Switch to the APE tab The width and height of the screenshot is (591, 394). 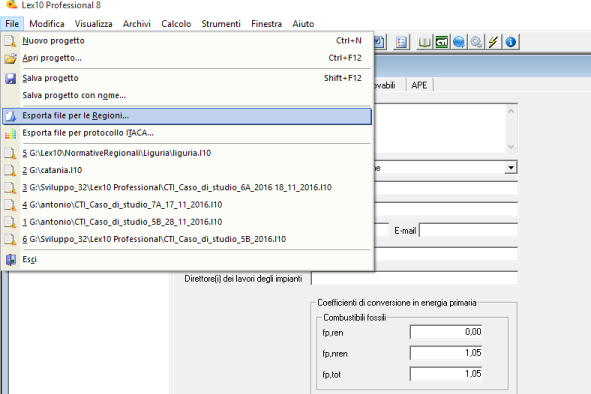click(x=419, y=85)
